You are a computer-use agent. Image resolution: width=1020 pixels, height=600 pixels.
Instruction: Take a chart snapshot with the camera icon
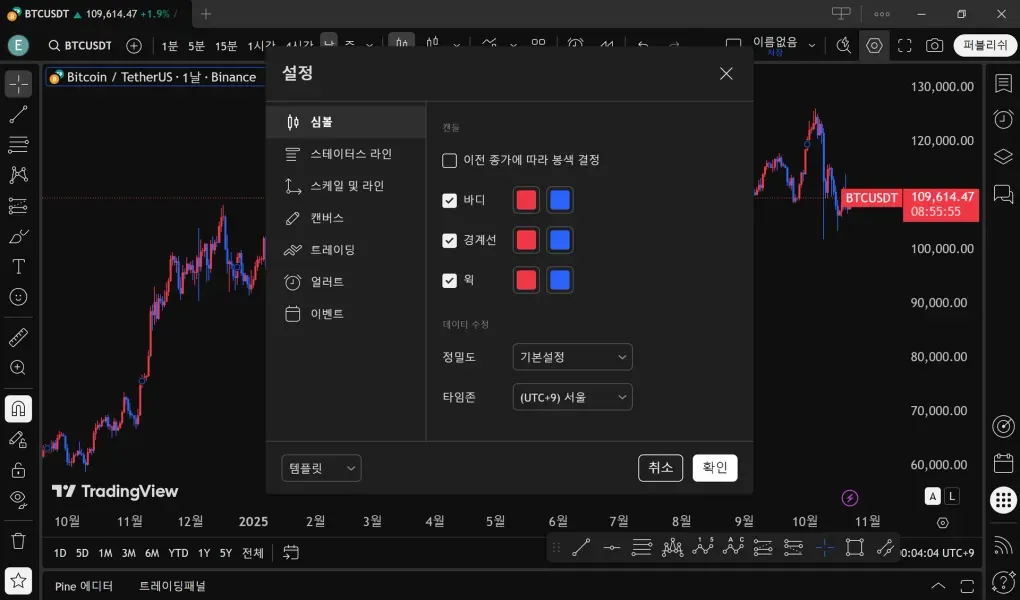click(933, 45)
